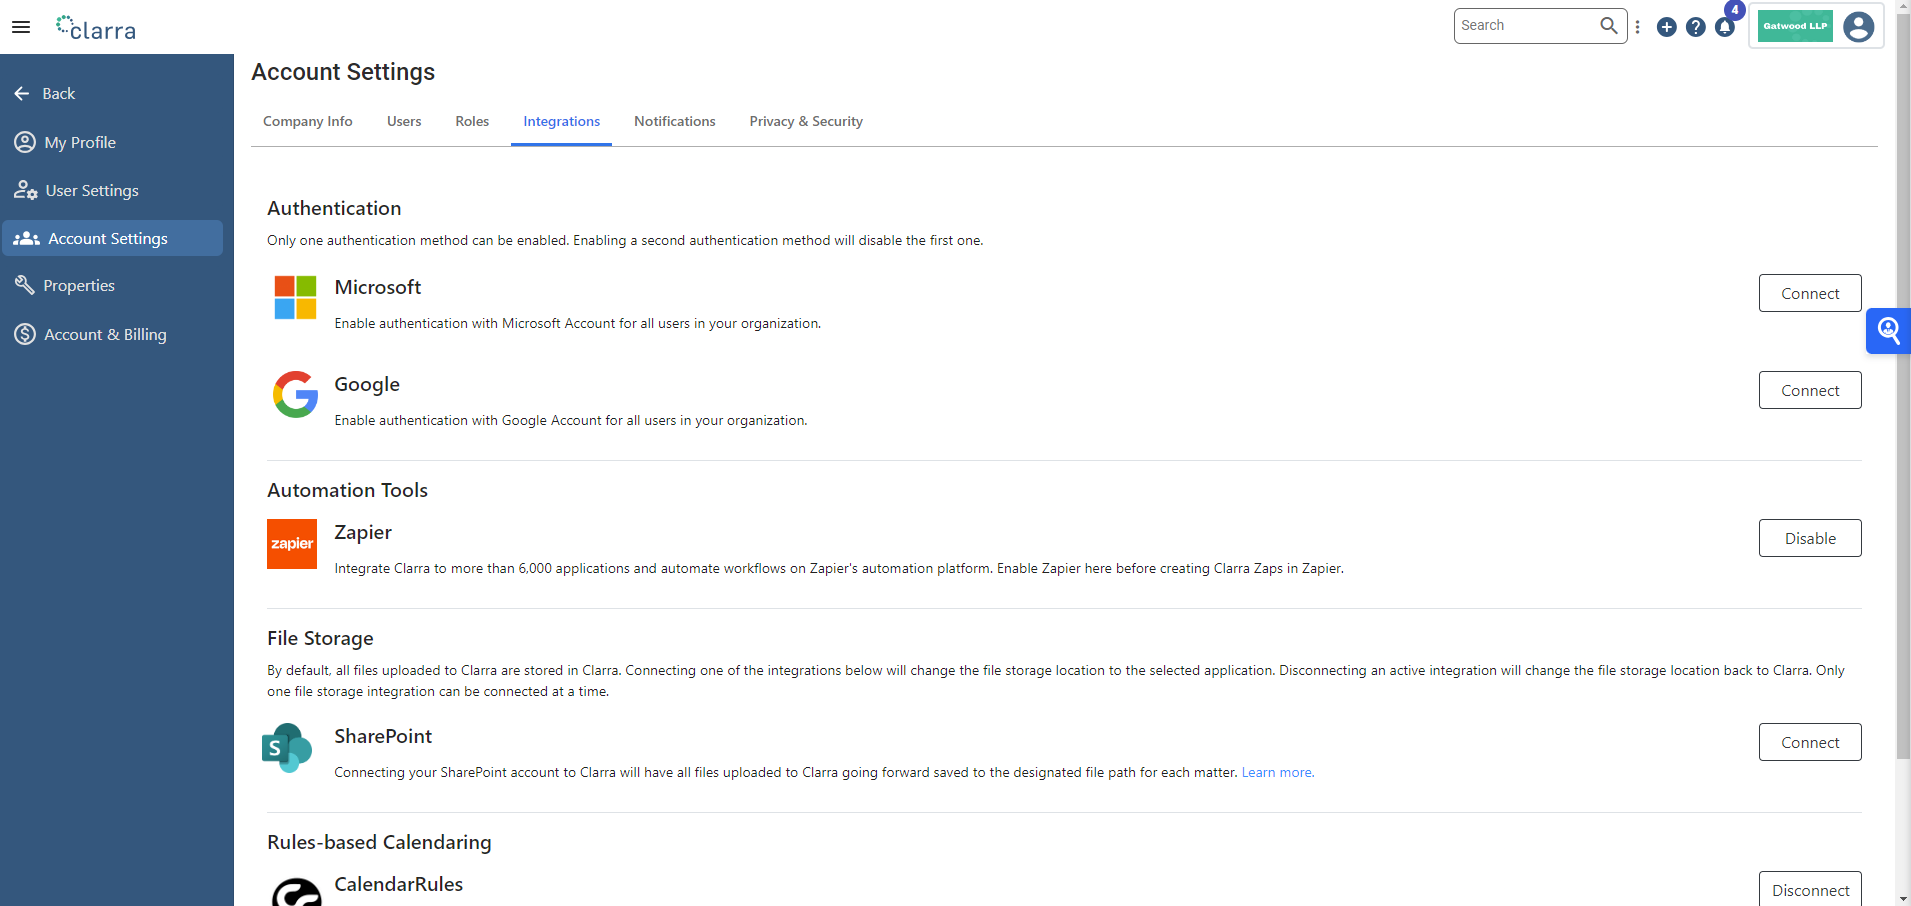Connect Microsoft authentication
Image resolution: width=1911 pixels, height=906 pixels.
1809,294
